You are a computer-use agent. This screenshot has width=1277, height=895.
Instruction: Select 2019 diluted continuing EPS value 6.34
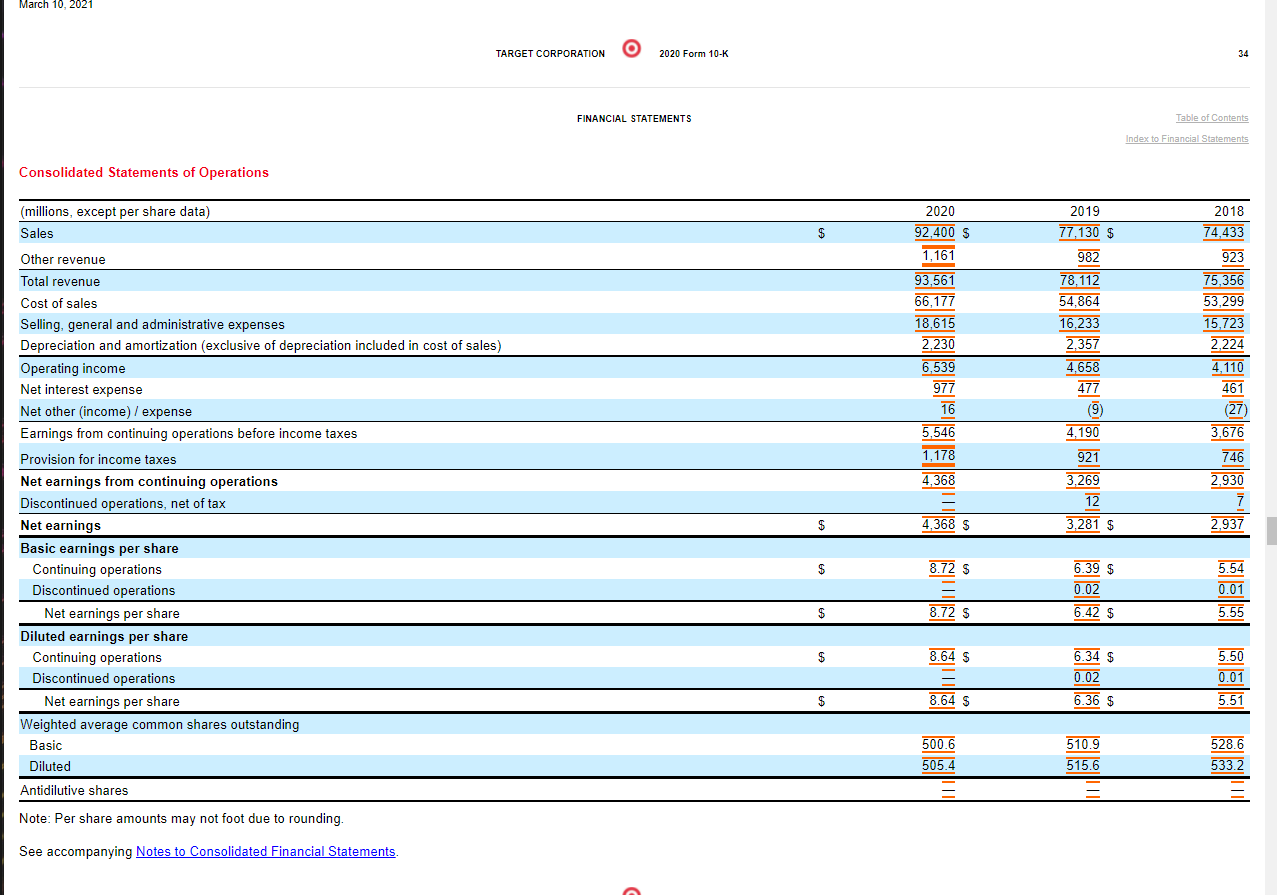(x=1087, y=657)
